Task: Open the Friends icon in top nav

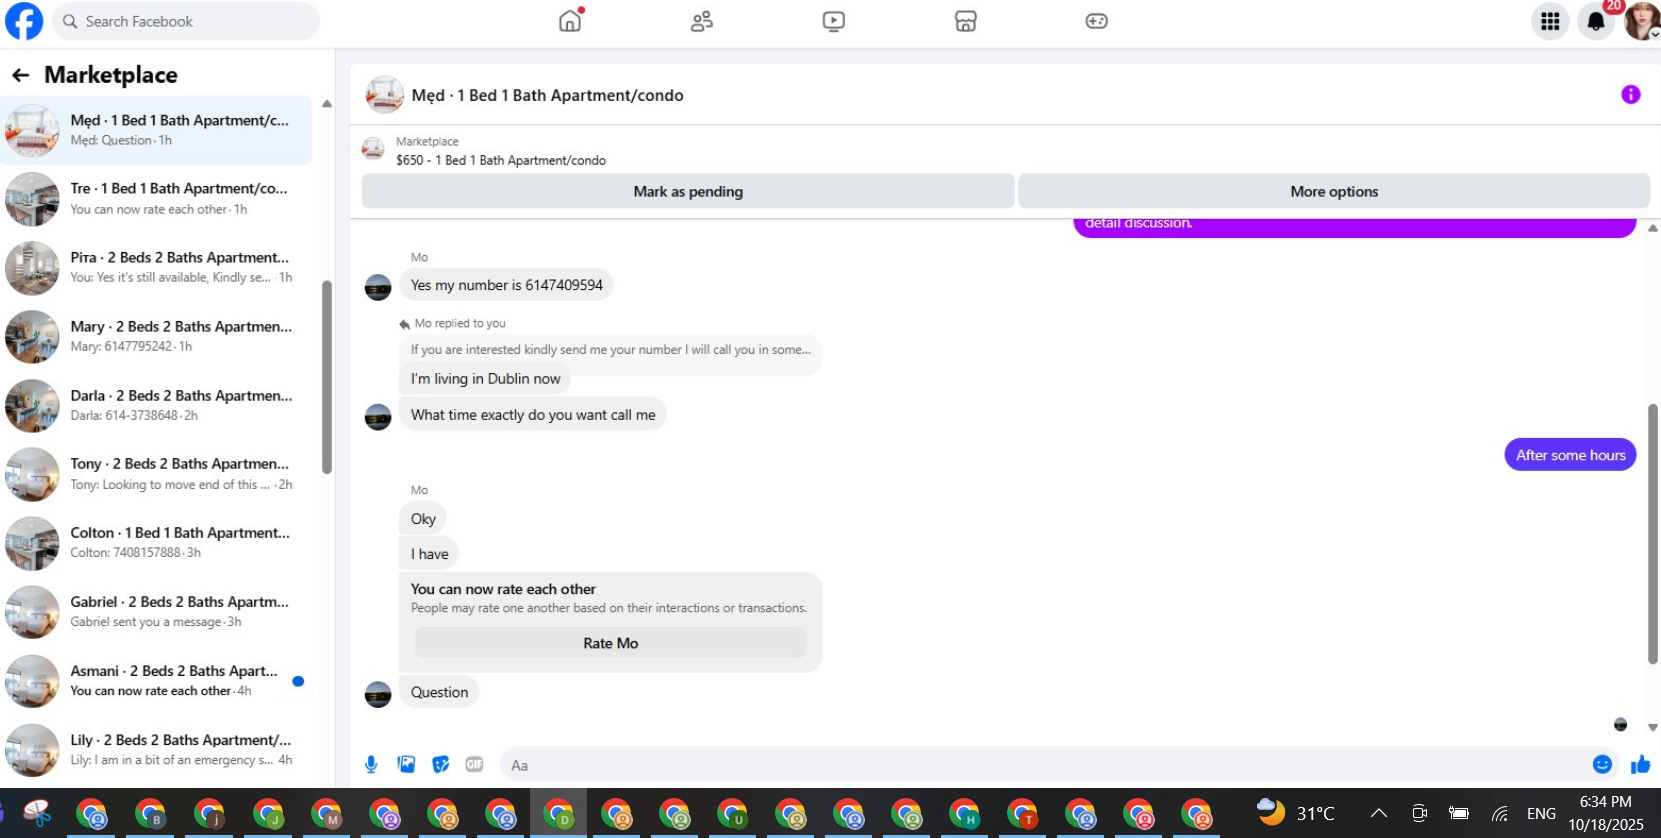Action: (x=702, y=21)
